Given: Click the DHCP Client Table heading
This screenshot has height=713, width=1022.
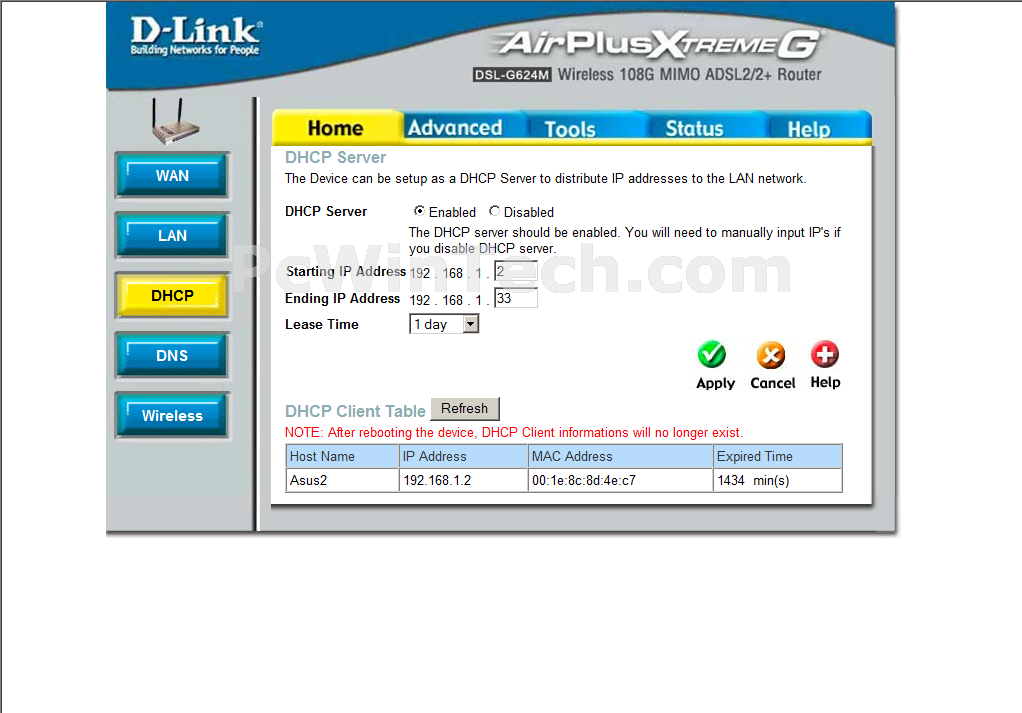Looking at the screenshot, I should [355, 411].
